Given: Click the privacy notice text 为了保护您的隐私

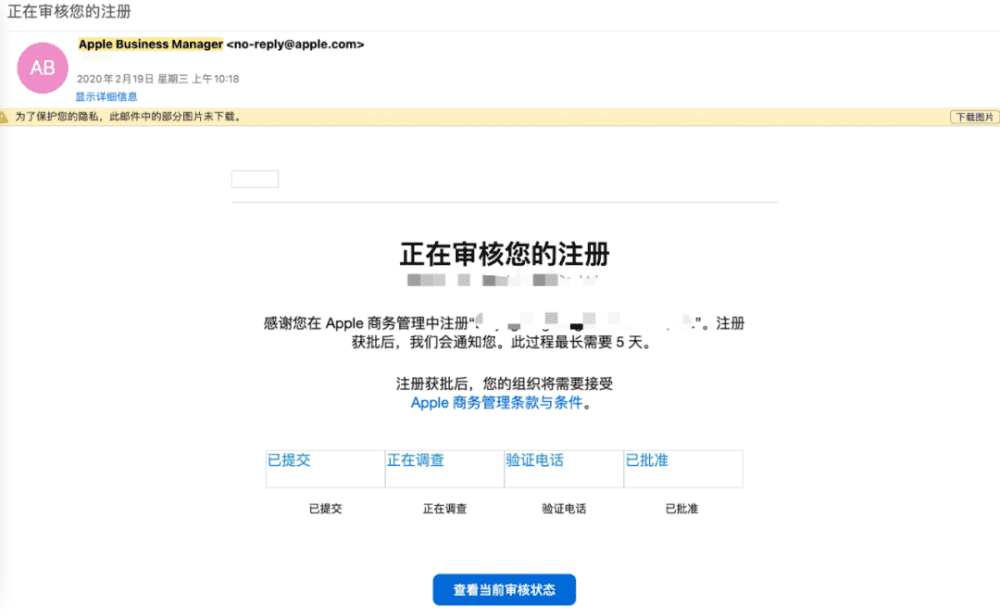Looking at the screenshot, I should tap(128, 117).
